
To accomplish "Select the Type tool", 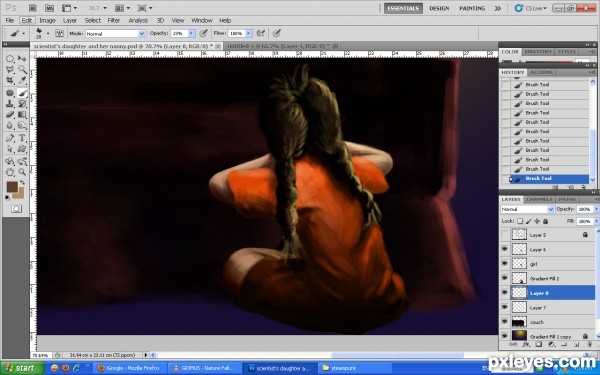I will [22, 138].
